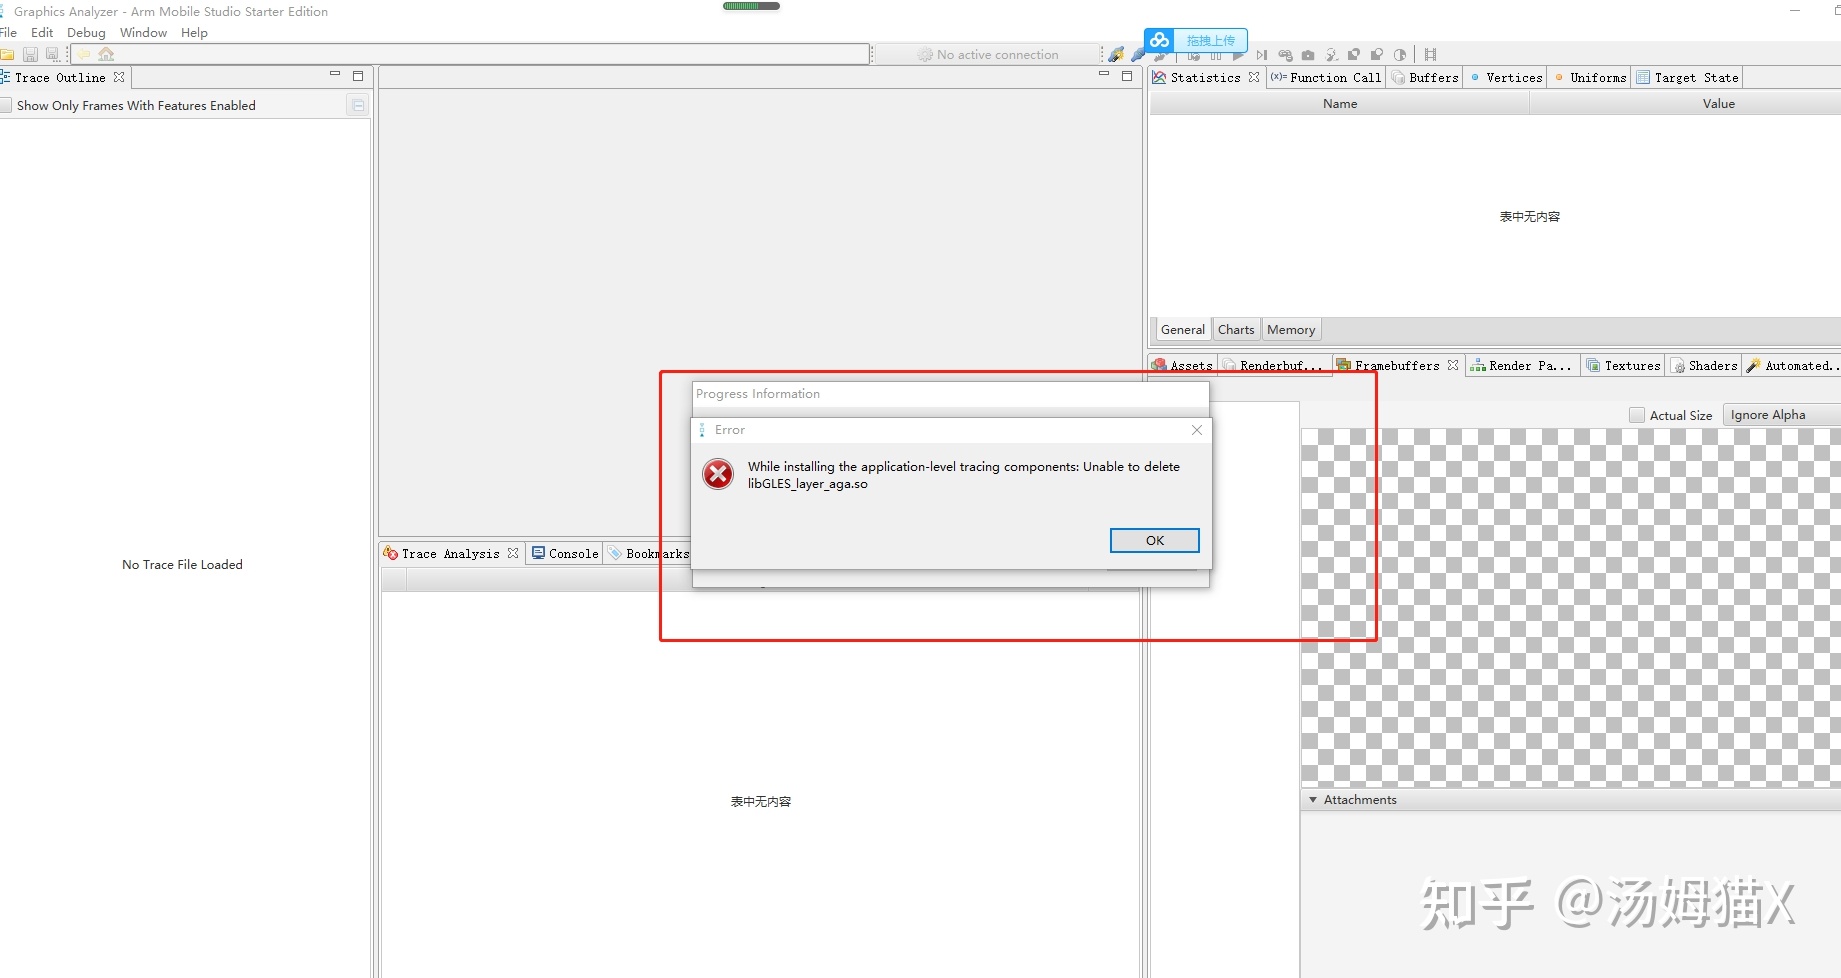The image size is (1841, 978).
Task: Click the Name column header
Action: [x=1340, y=104]
